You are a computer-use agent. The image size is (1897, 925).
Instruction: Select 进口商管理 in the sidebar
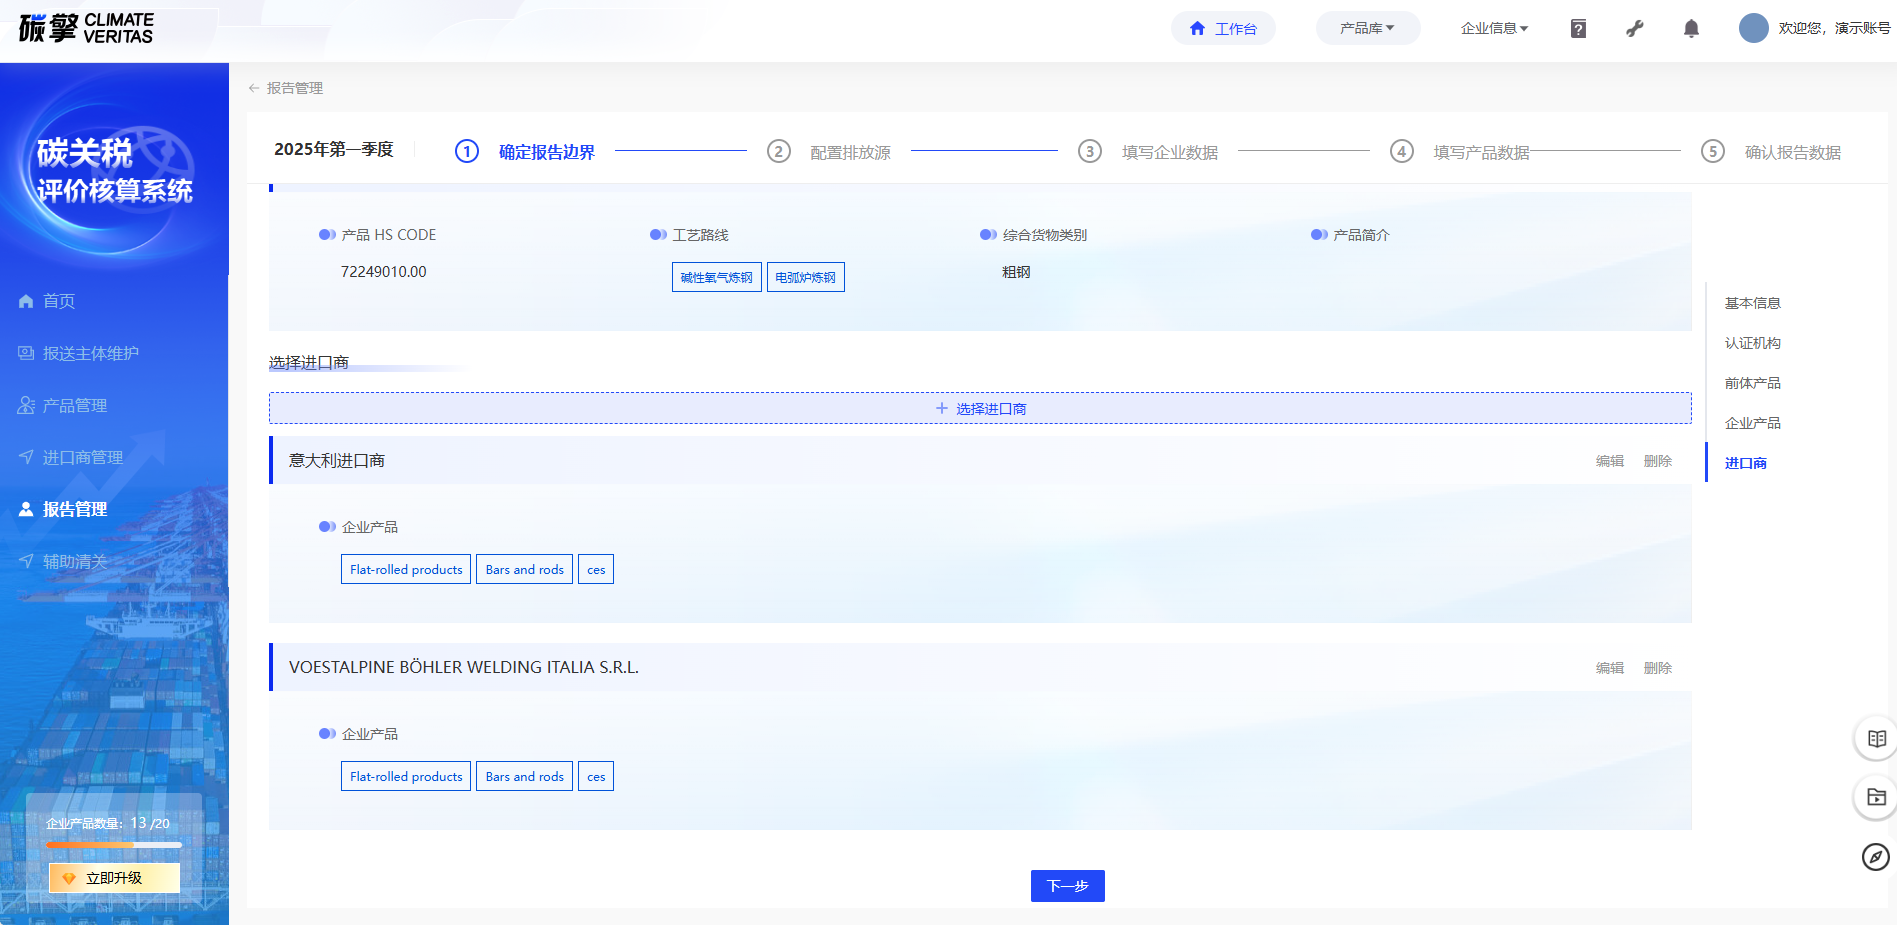pyautogui.click(x=82, y=457)
